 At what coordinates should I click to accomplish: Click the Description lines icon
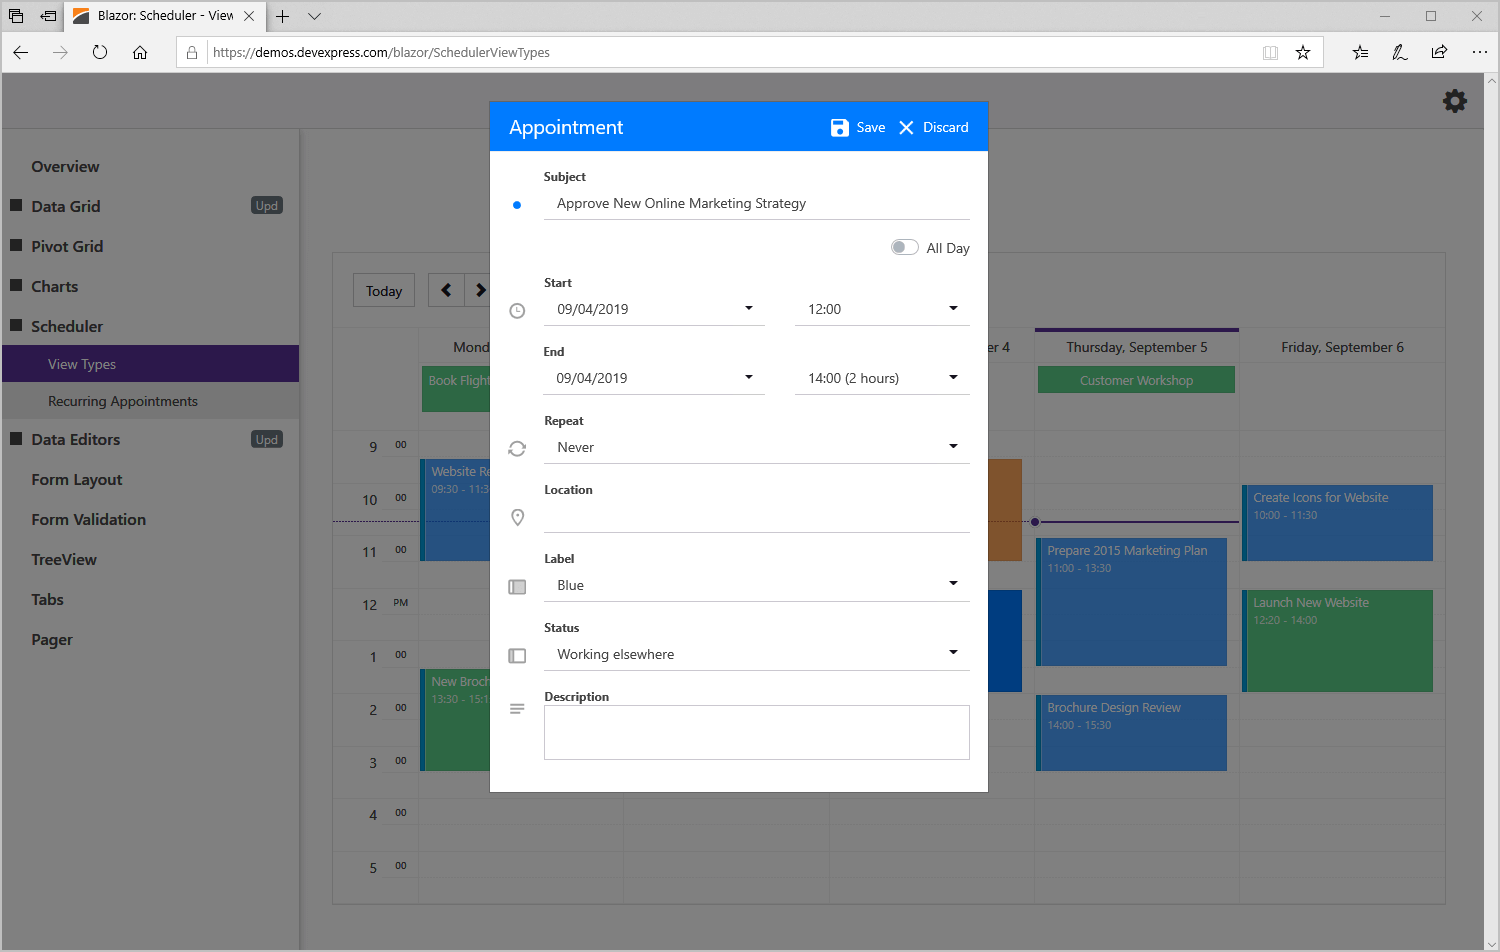point(517,709)
